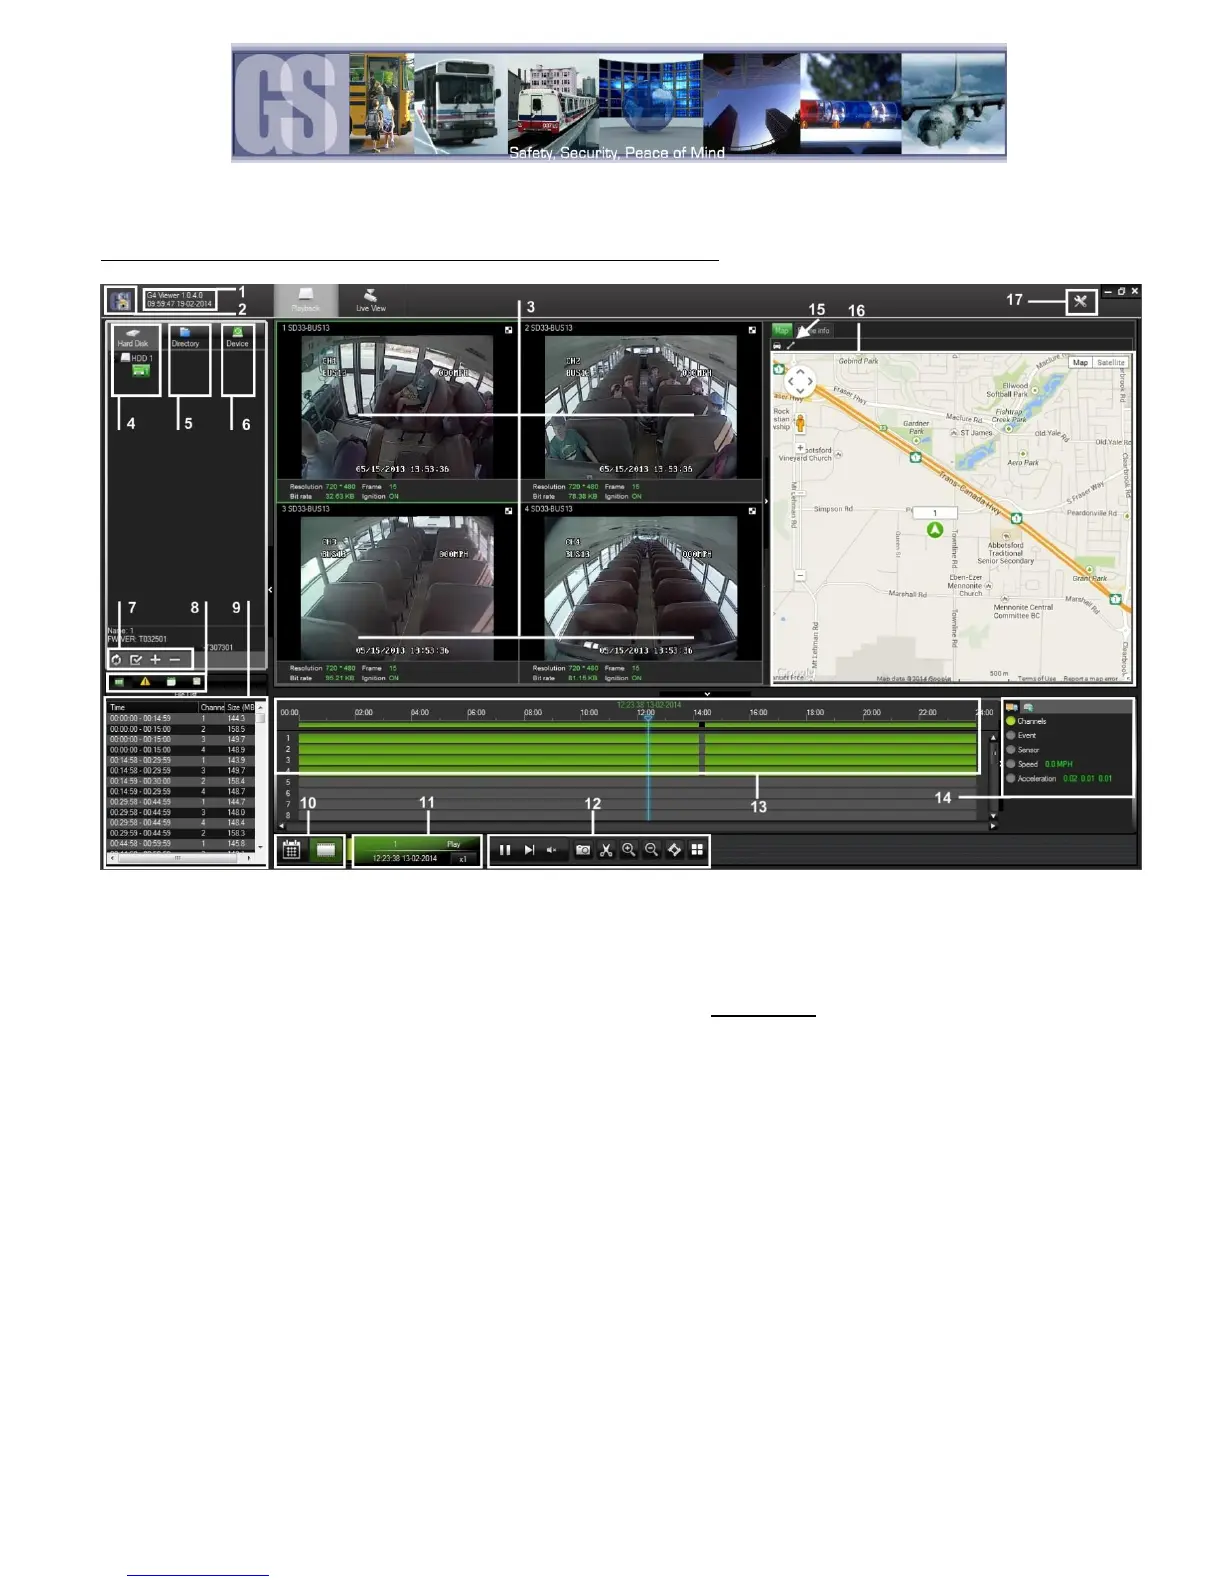The image size is (1224, 1584).
Task: Click the plus add icon in sidebar
Action: coord(155,660)
